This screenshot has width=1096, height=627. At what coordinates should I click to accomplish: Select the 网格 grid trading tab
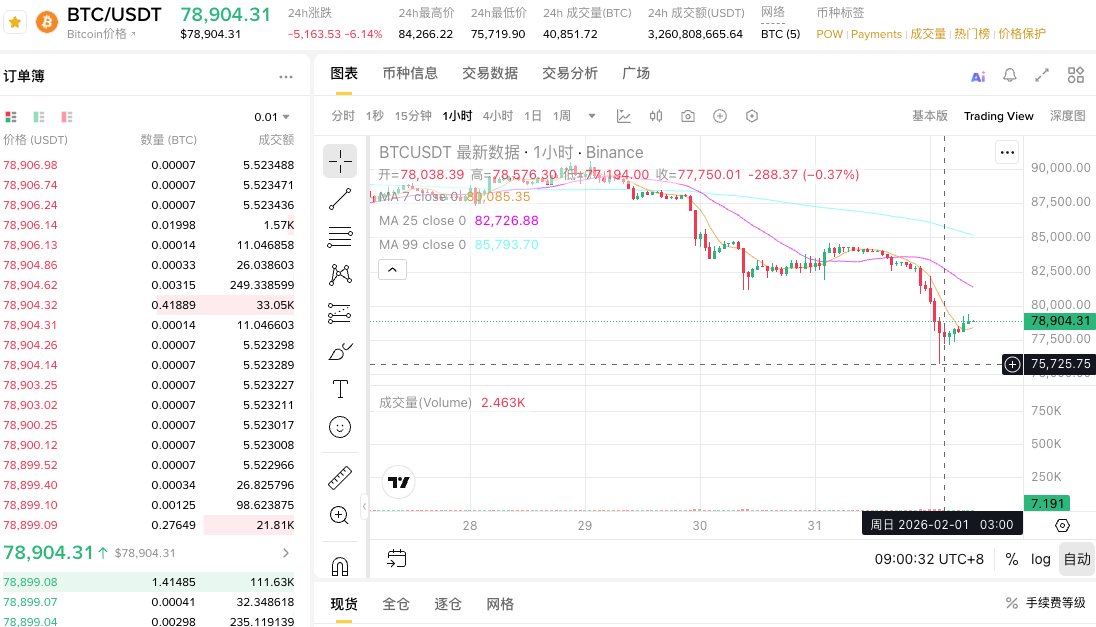[500, 604]
